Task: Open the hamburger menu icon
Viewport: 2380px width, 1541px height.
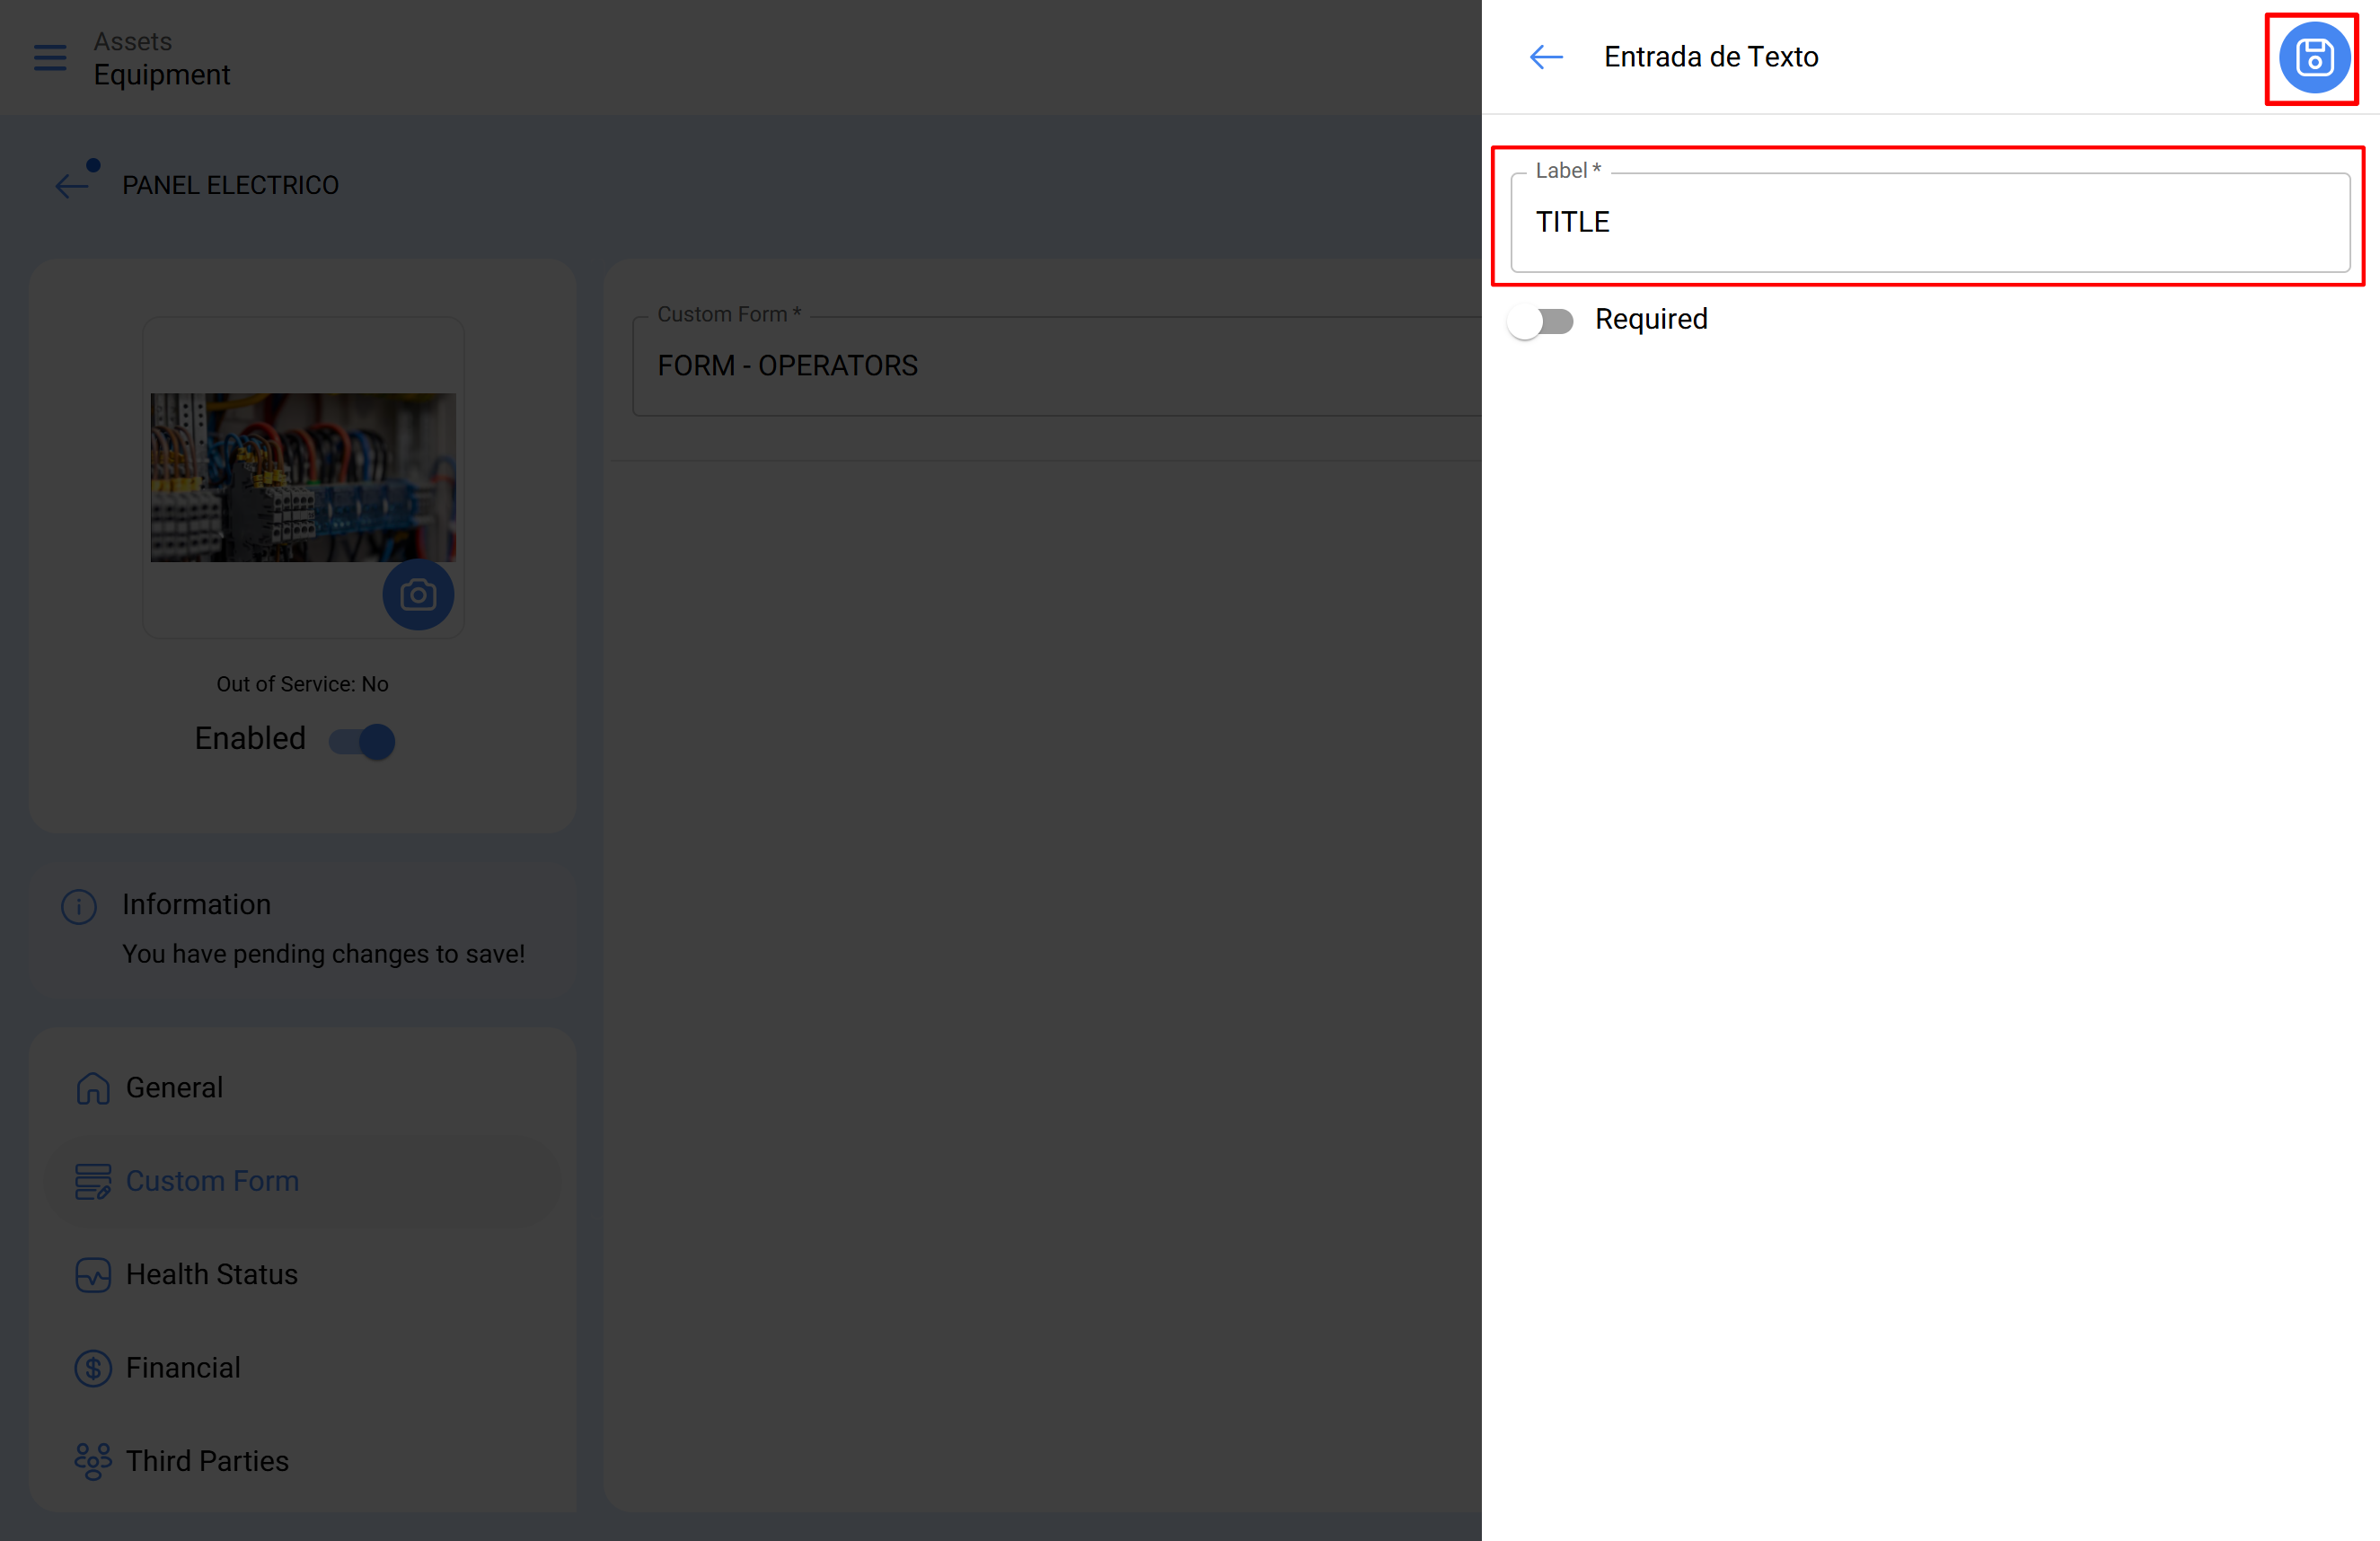Action: tap(50, 58)
